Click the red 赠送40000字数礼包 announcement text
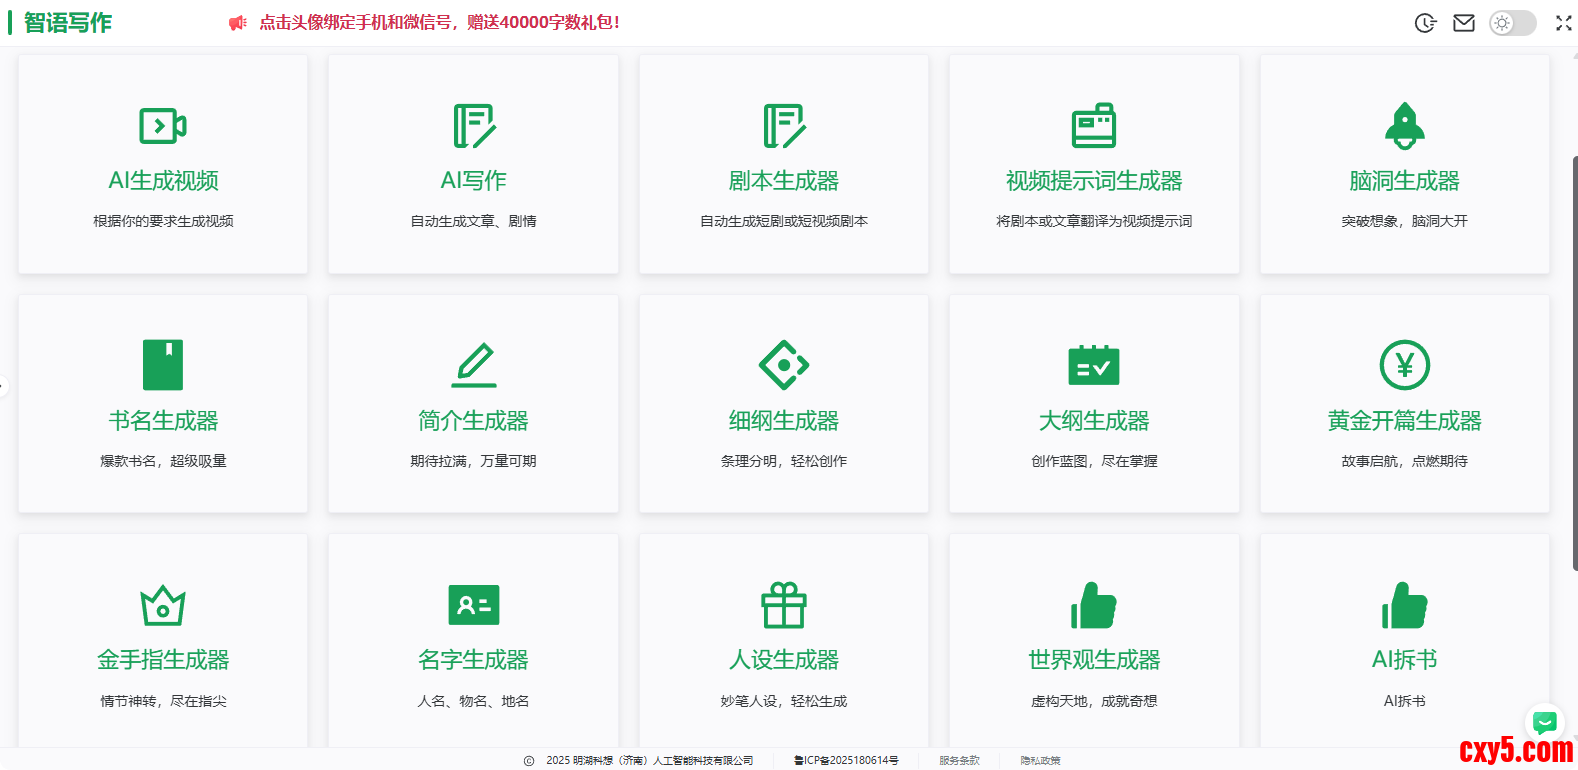The image size is (1578, 770). [440, 22]
